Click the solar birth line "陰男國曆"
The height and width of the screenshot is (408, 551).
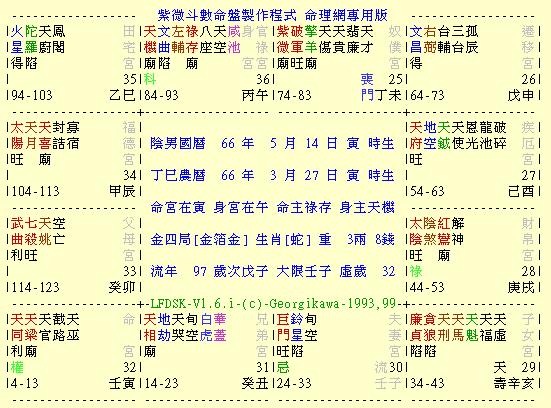click(x=178, y=143)
